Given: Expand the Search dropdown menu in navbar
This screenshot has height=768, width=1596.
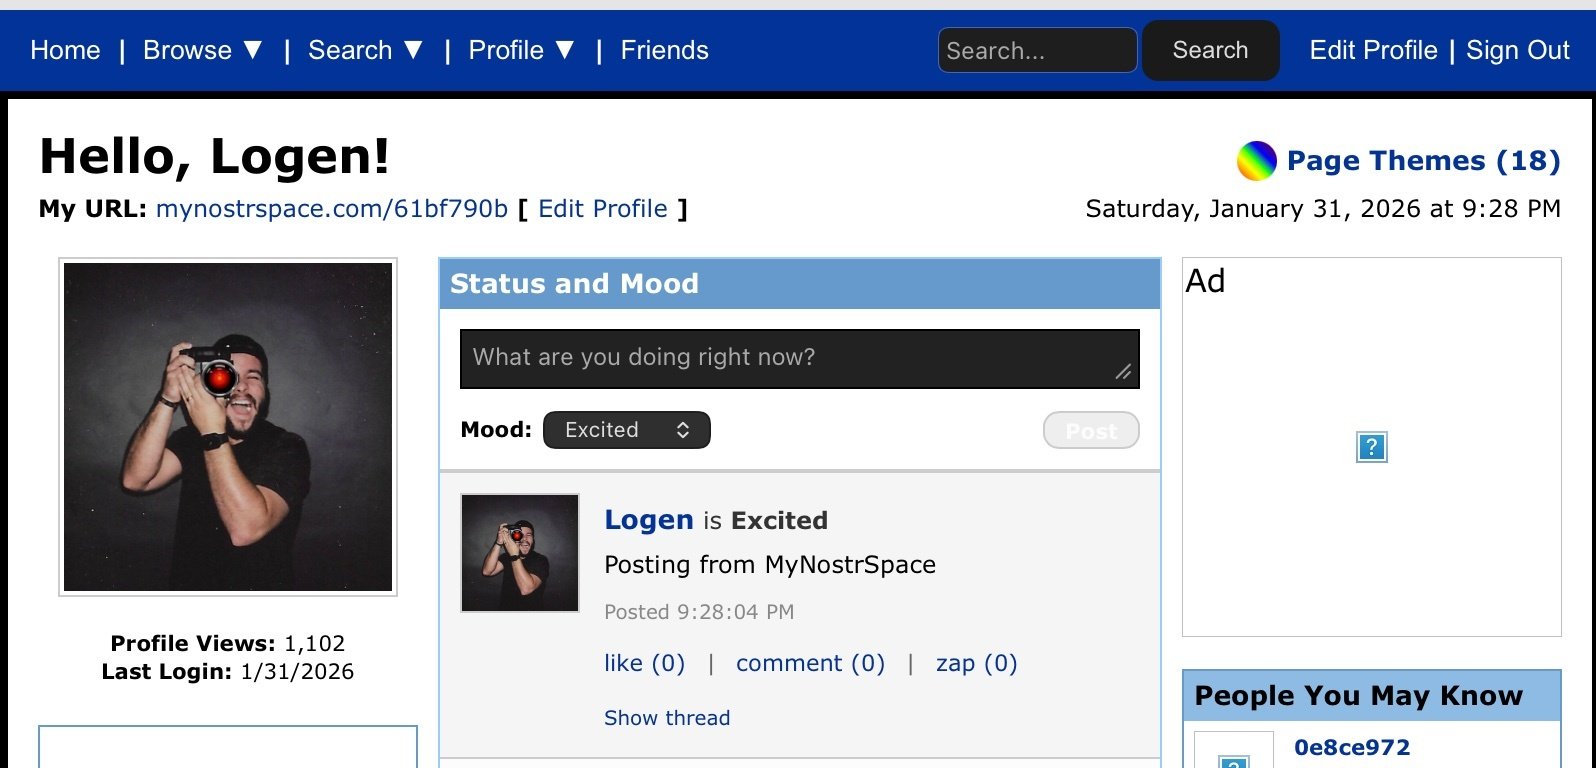Looking at the screenshot, I should point(366,50).
